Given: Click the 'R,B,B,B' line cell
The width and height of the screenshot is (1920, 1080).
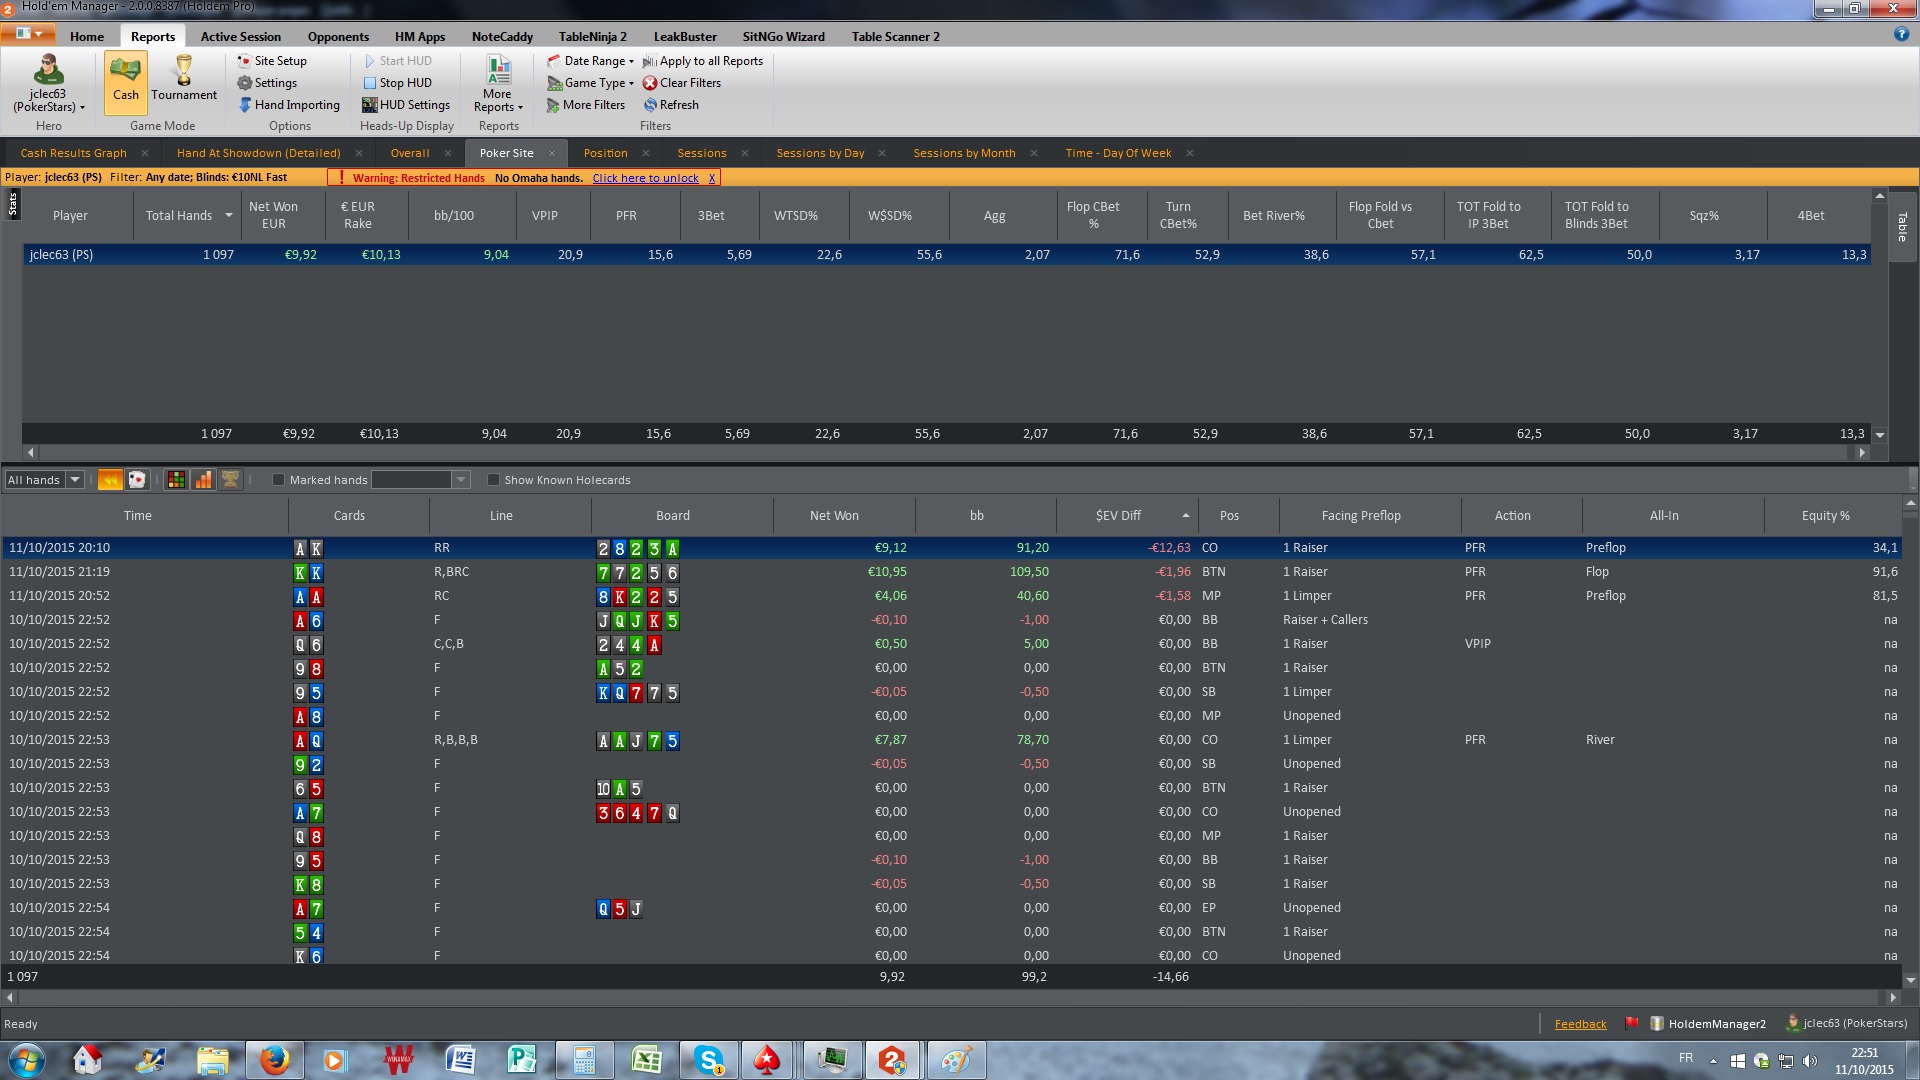Looking at the screenshot, I should coord(456,740).
